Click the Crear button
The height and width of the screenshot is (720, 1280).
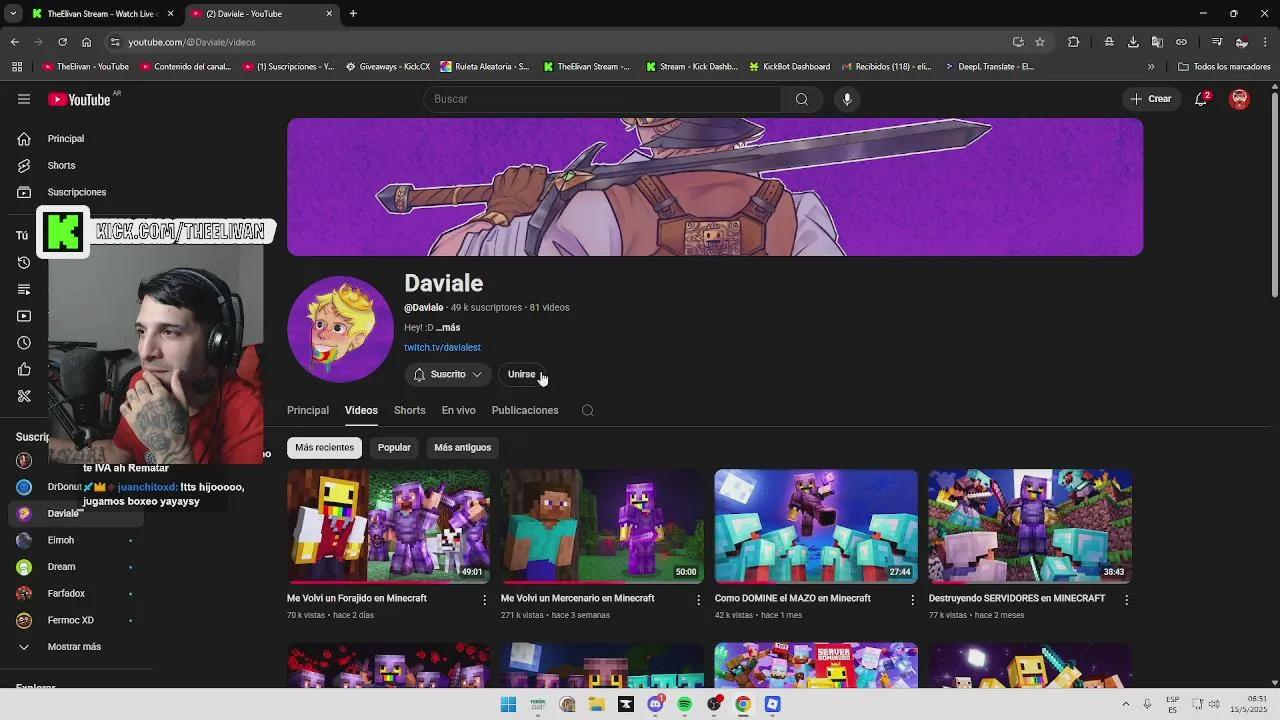click(x=1151, y=99)
